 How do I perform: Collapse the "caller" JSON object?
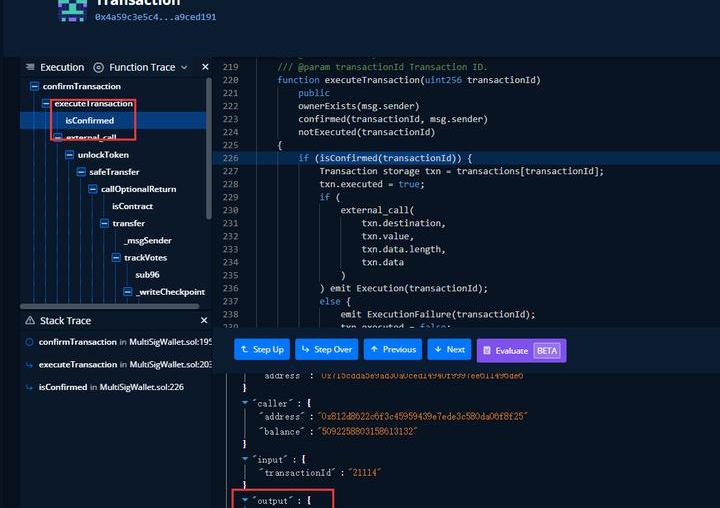[246, 402]
